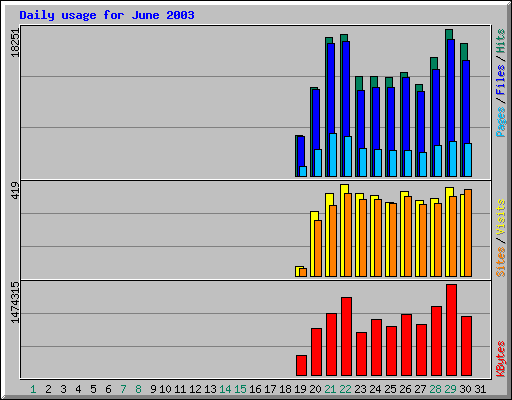Screen dimensions: 512x400
Task: Click the orange sites bar for day 30
Action: pos(468,233)
